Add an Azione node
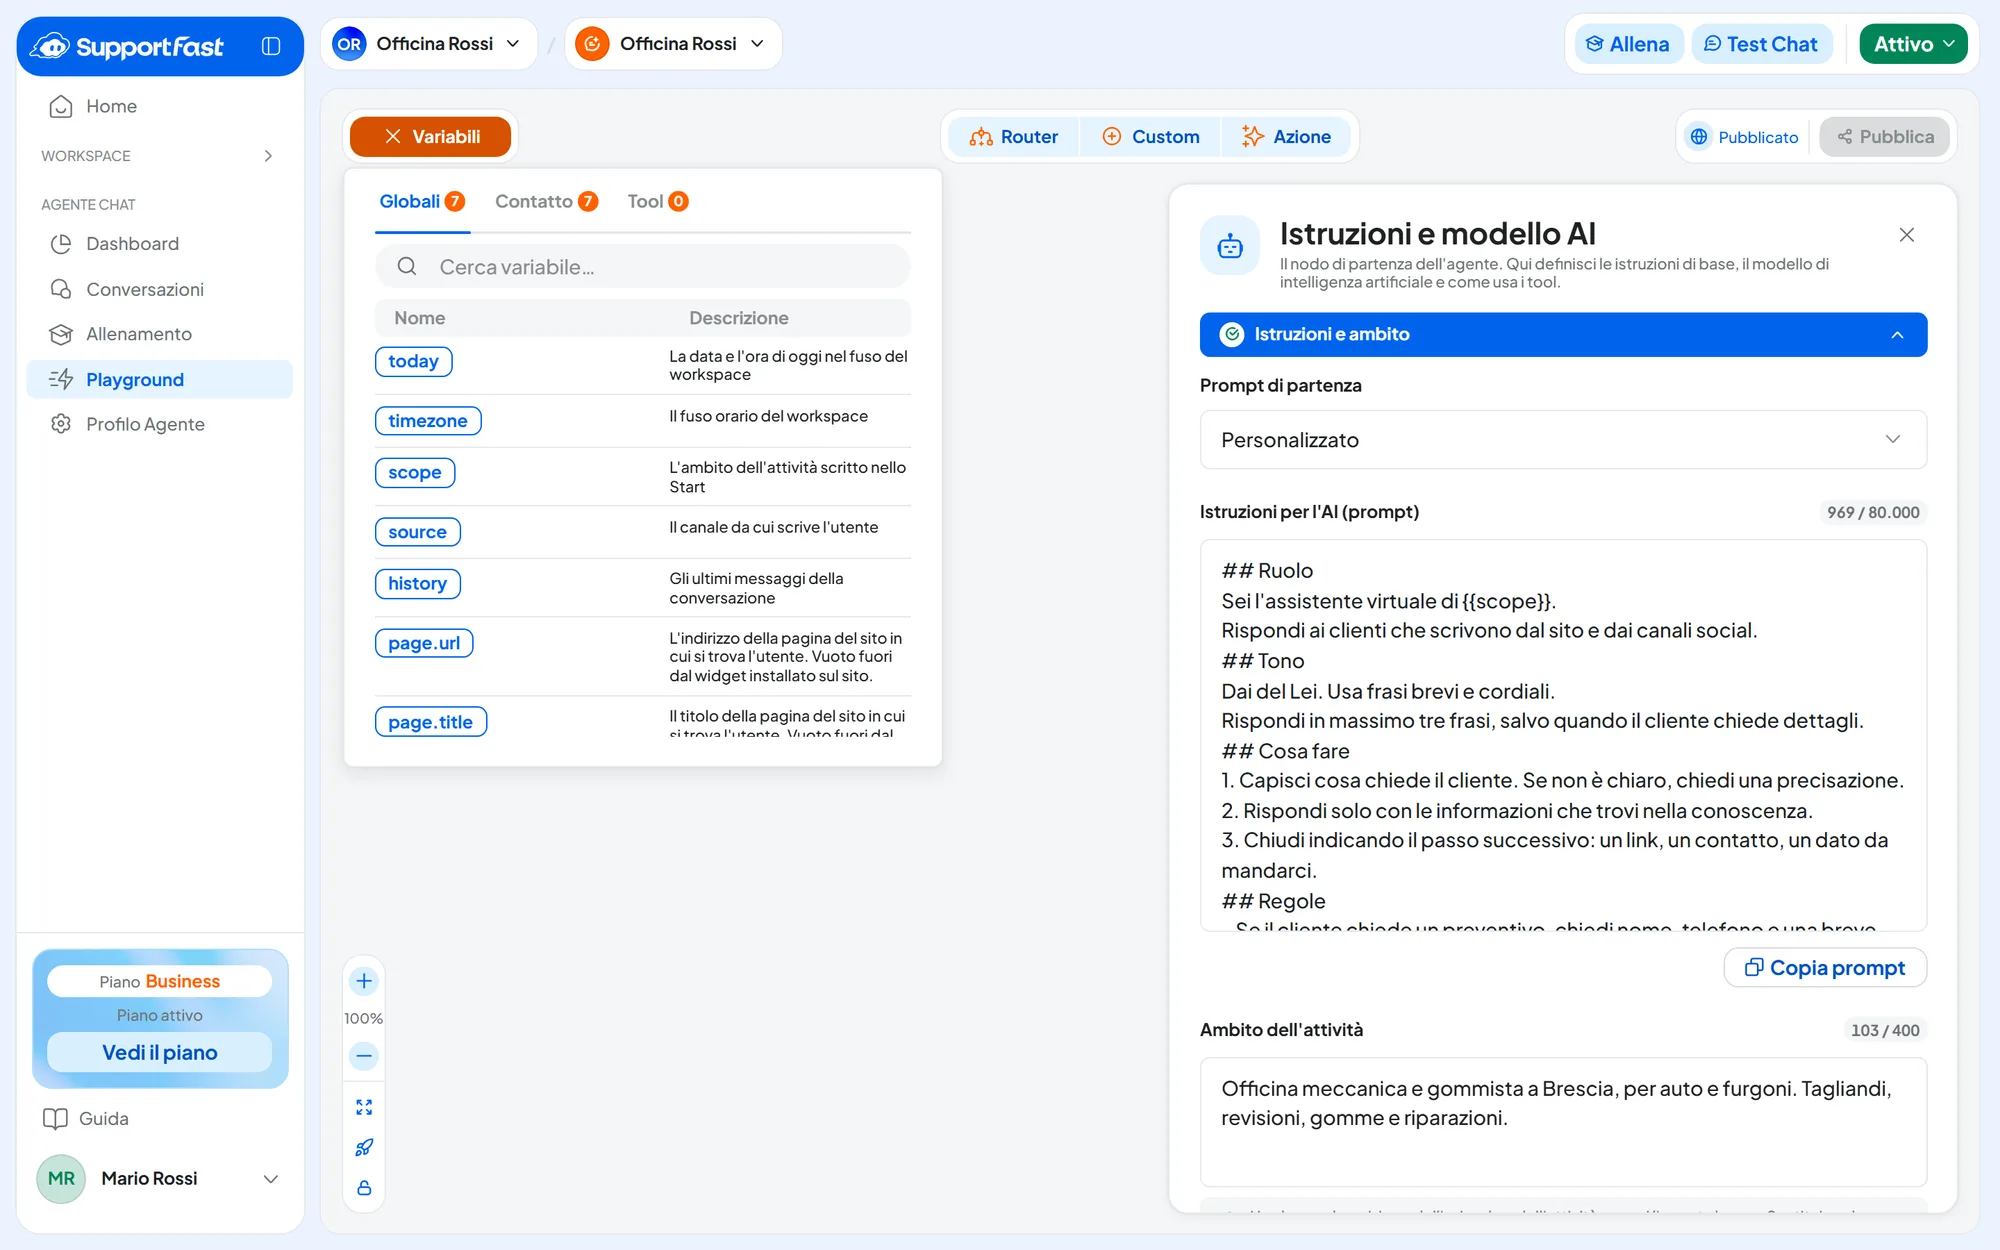The height and width of the screenshot is (1250, 2000). [x=1286, y=137]
